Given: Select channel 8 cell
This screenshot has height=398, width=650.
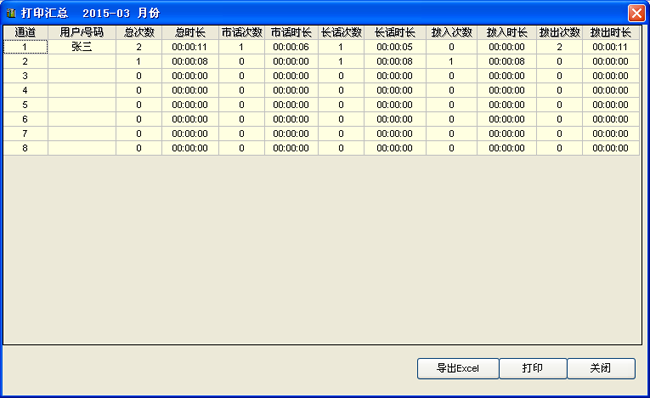Looking at the screenshot, I should [25, 148].
